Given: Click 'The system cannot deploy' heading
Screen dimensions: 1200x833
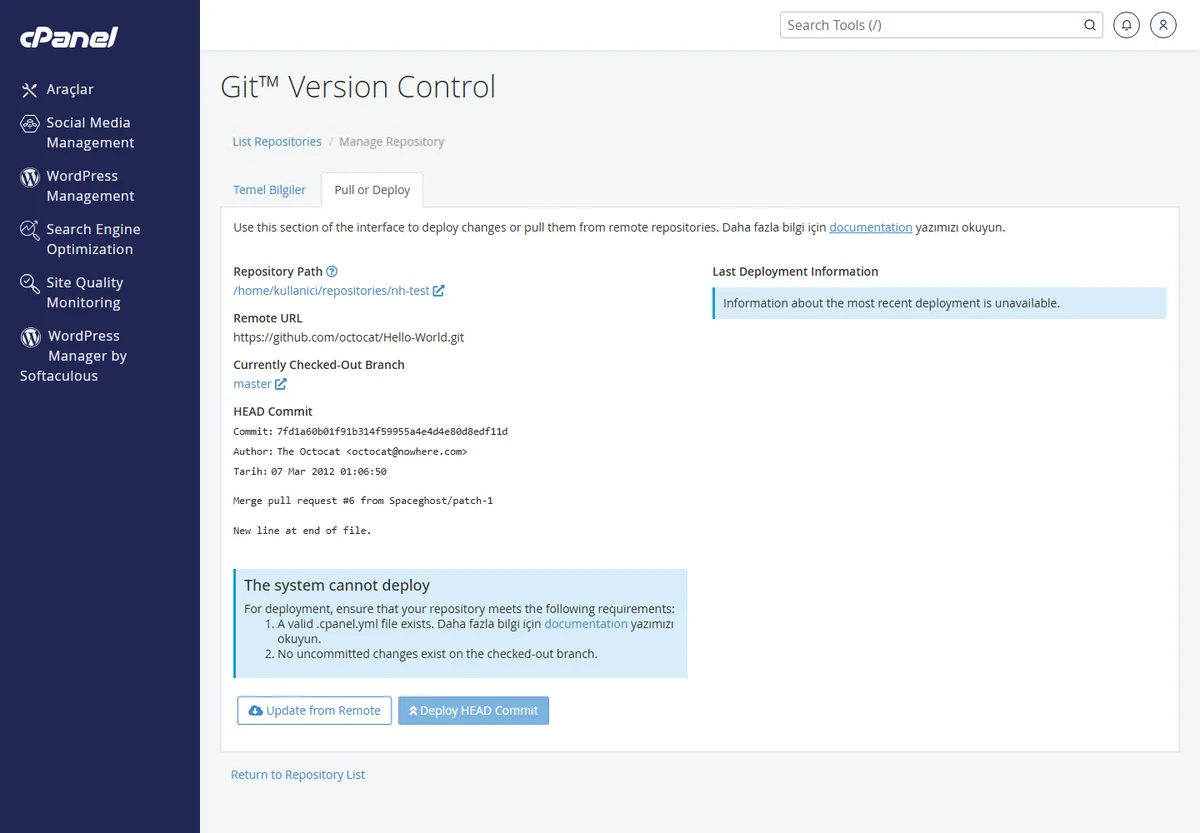Looking at the screenshot, I should coord(337,585).
